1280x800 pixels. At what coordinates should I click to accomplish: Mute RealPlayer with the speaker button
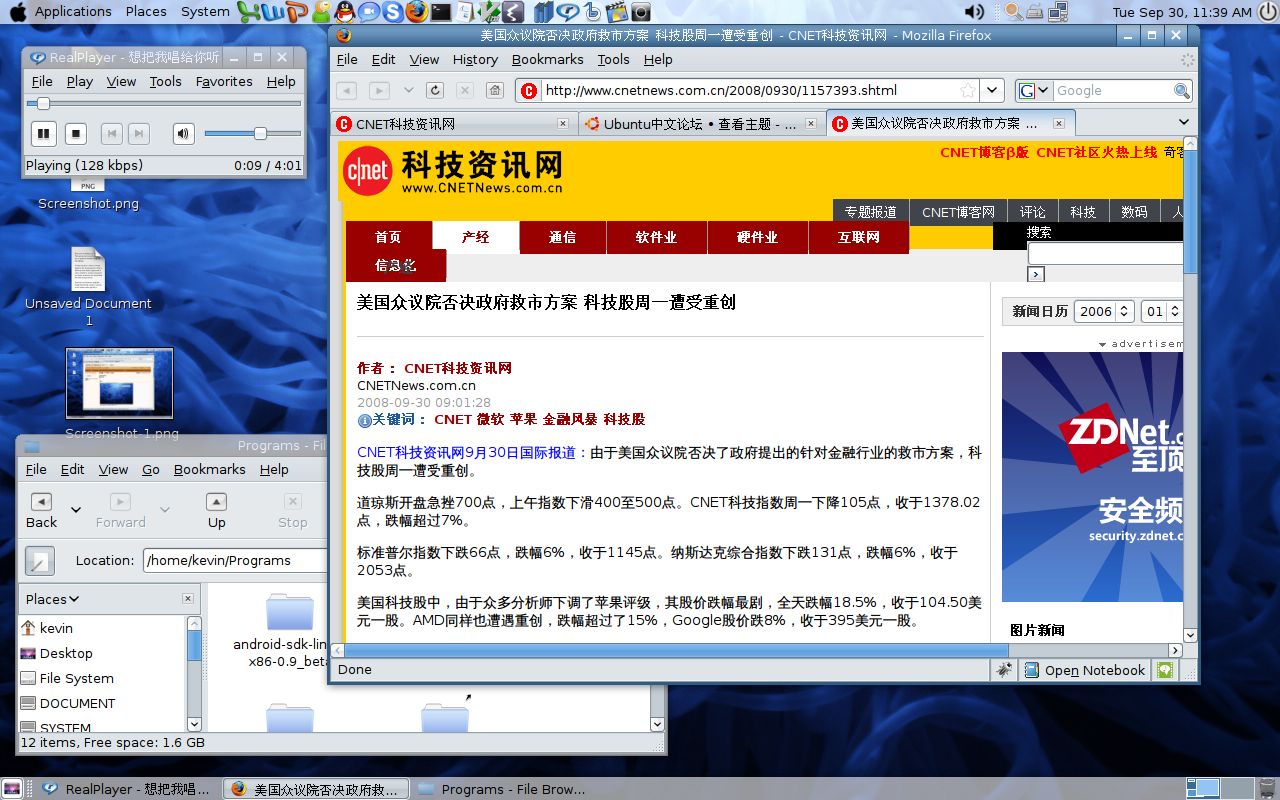(183, 133)
